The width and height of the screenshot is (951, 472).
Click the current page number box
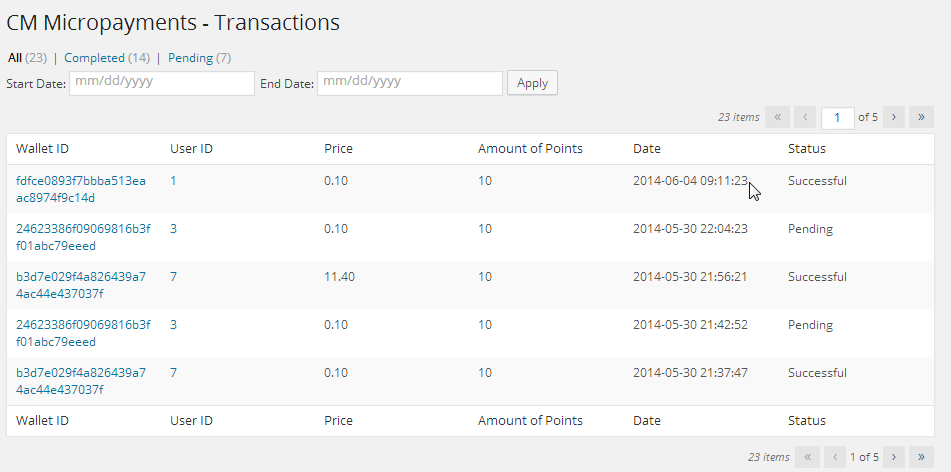point(837,117)
